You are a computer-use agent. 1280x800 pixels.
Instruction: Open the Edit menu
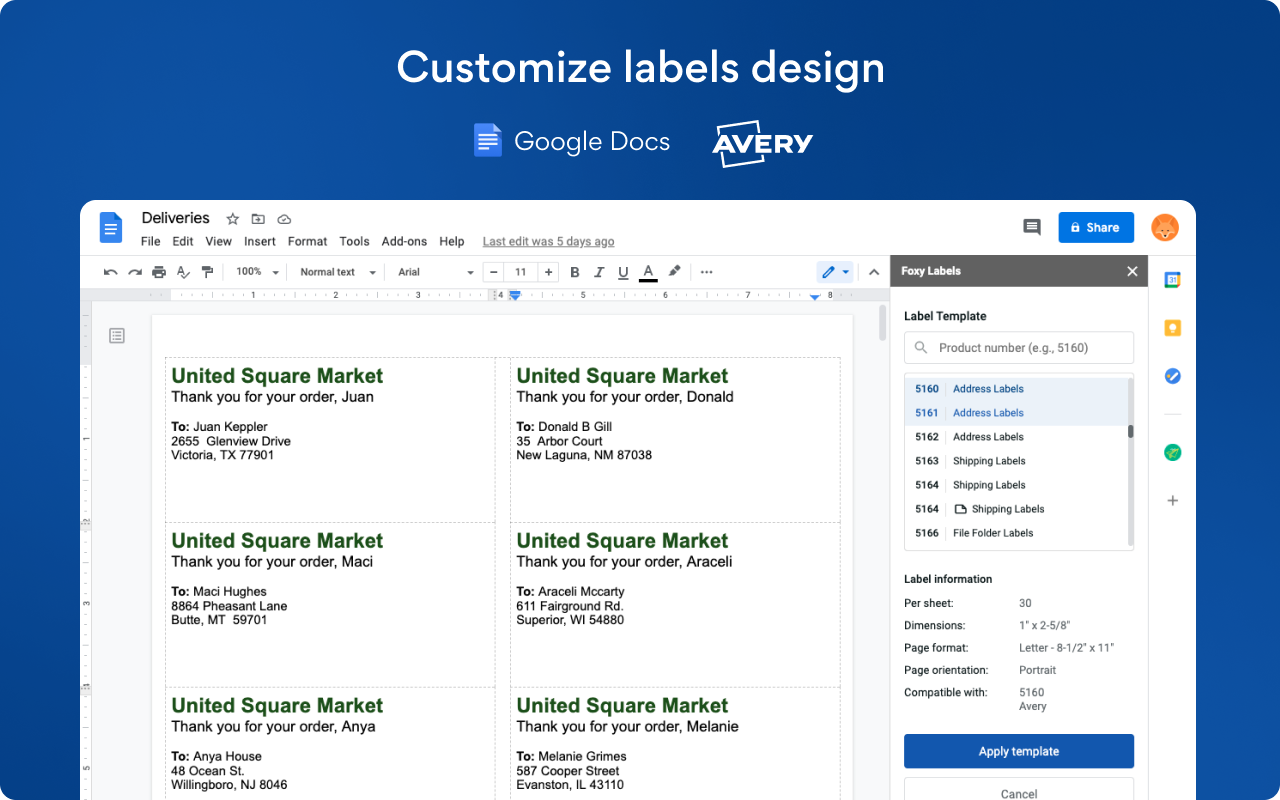pos(183,241)
